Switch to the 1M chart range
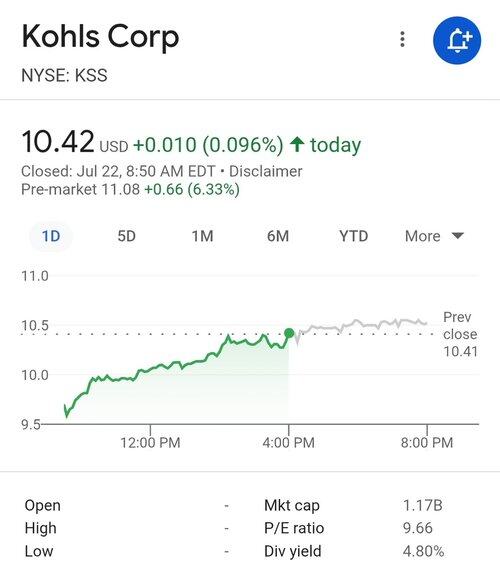This screenshot has width=500, height=569. tap(202, 236)
